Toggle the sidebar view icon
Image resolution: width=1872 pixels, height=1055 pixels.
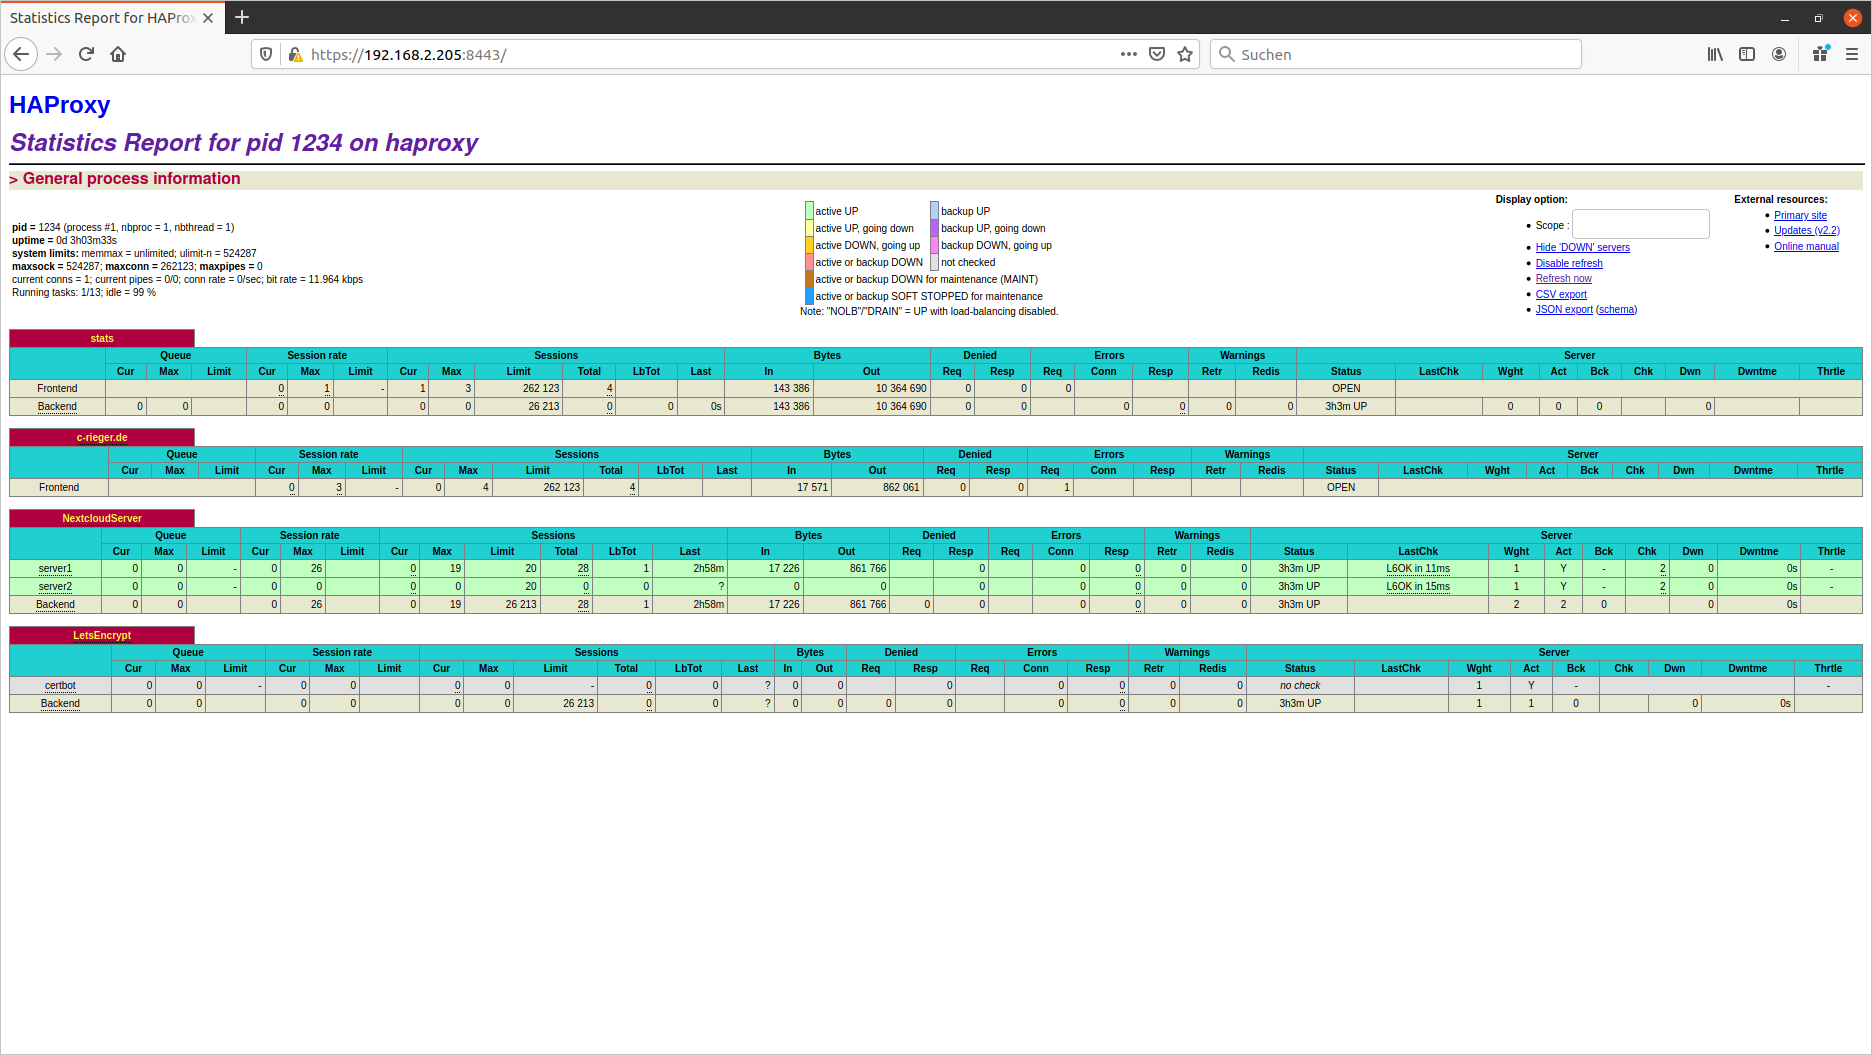pos(1747,54)
